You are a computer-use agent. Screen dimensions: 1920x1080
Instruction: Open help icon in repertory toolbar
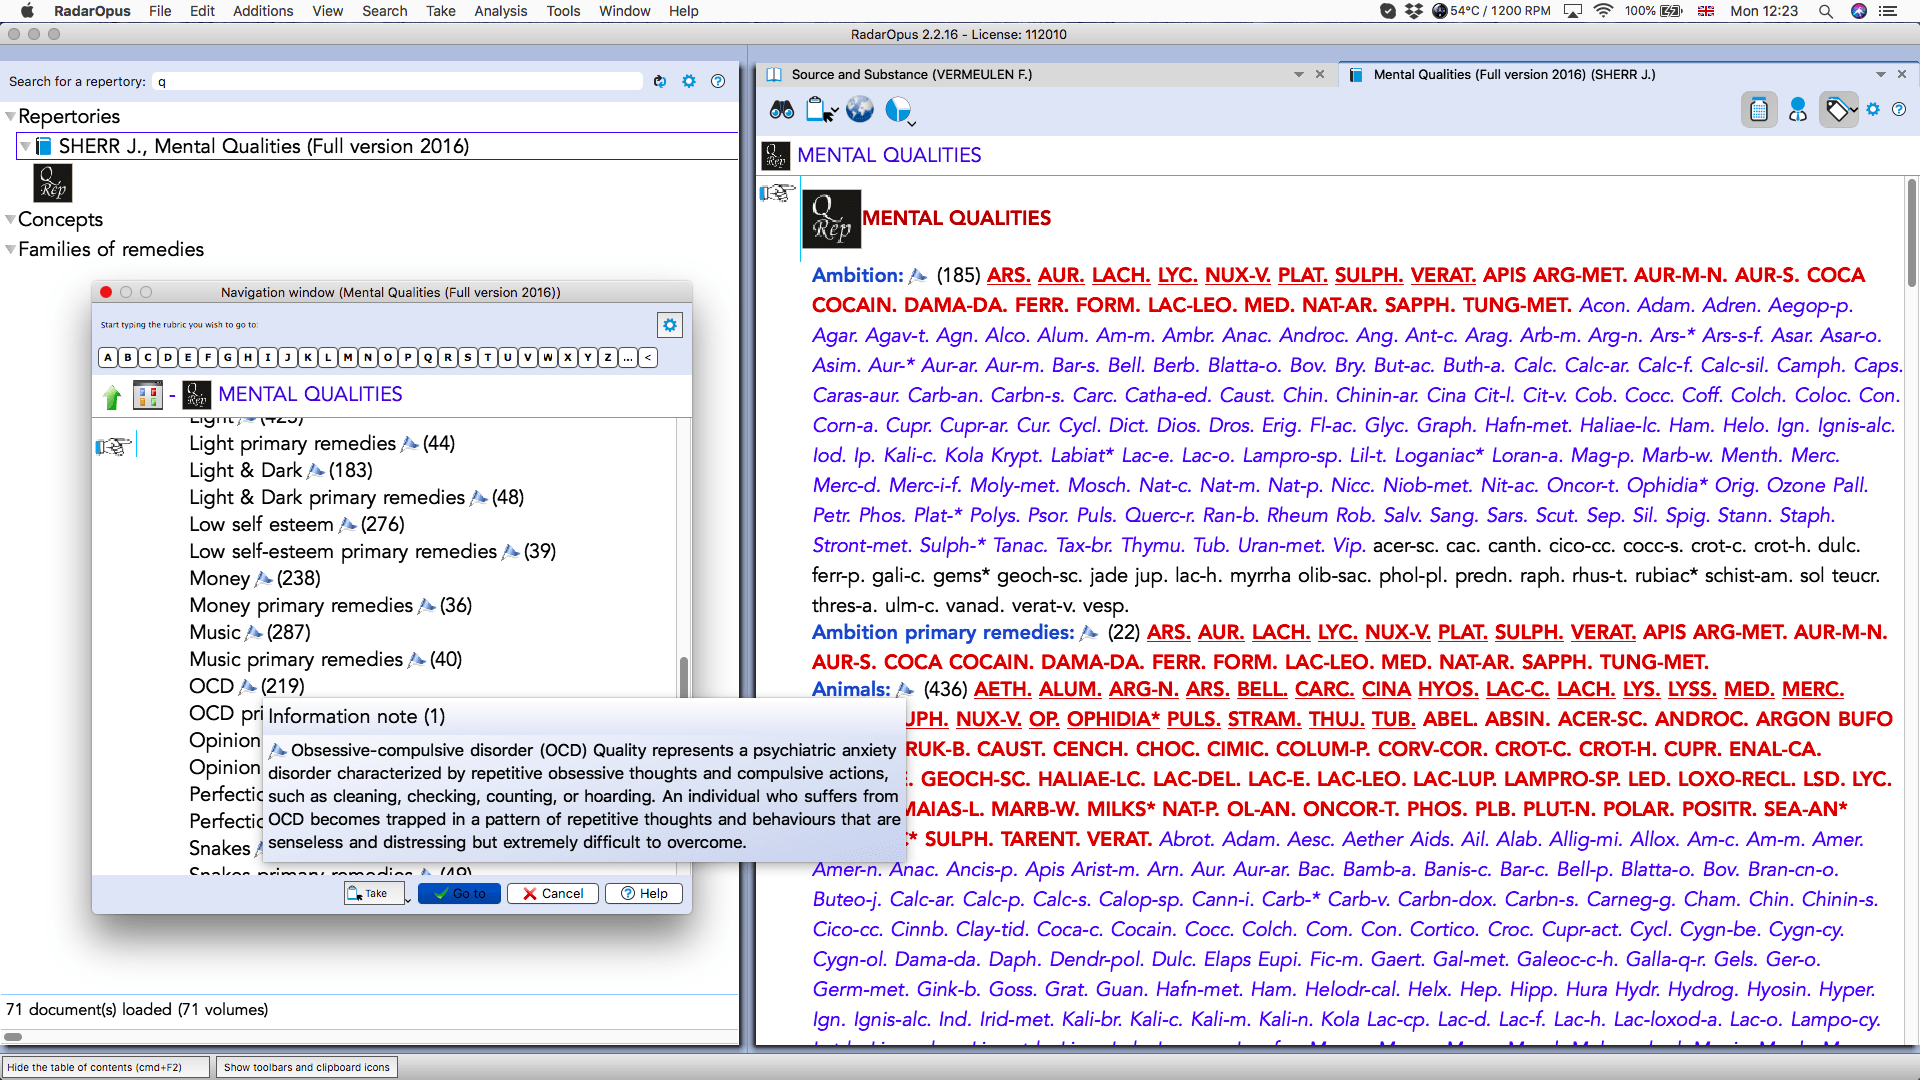(1899, 109)
